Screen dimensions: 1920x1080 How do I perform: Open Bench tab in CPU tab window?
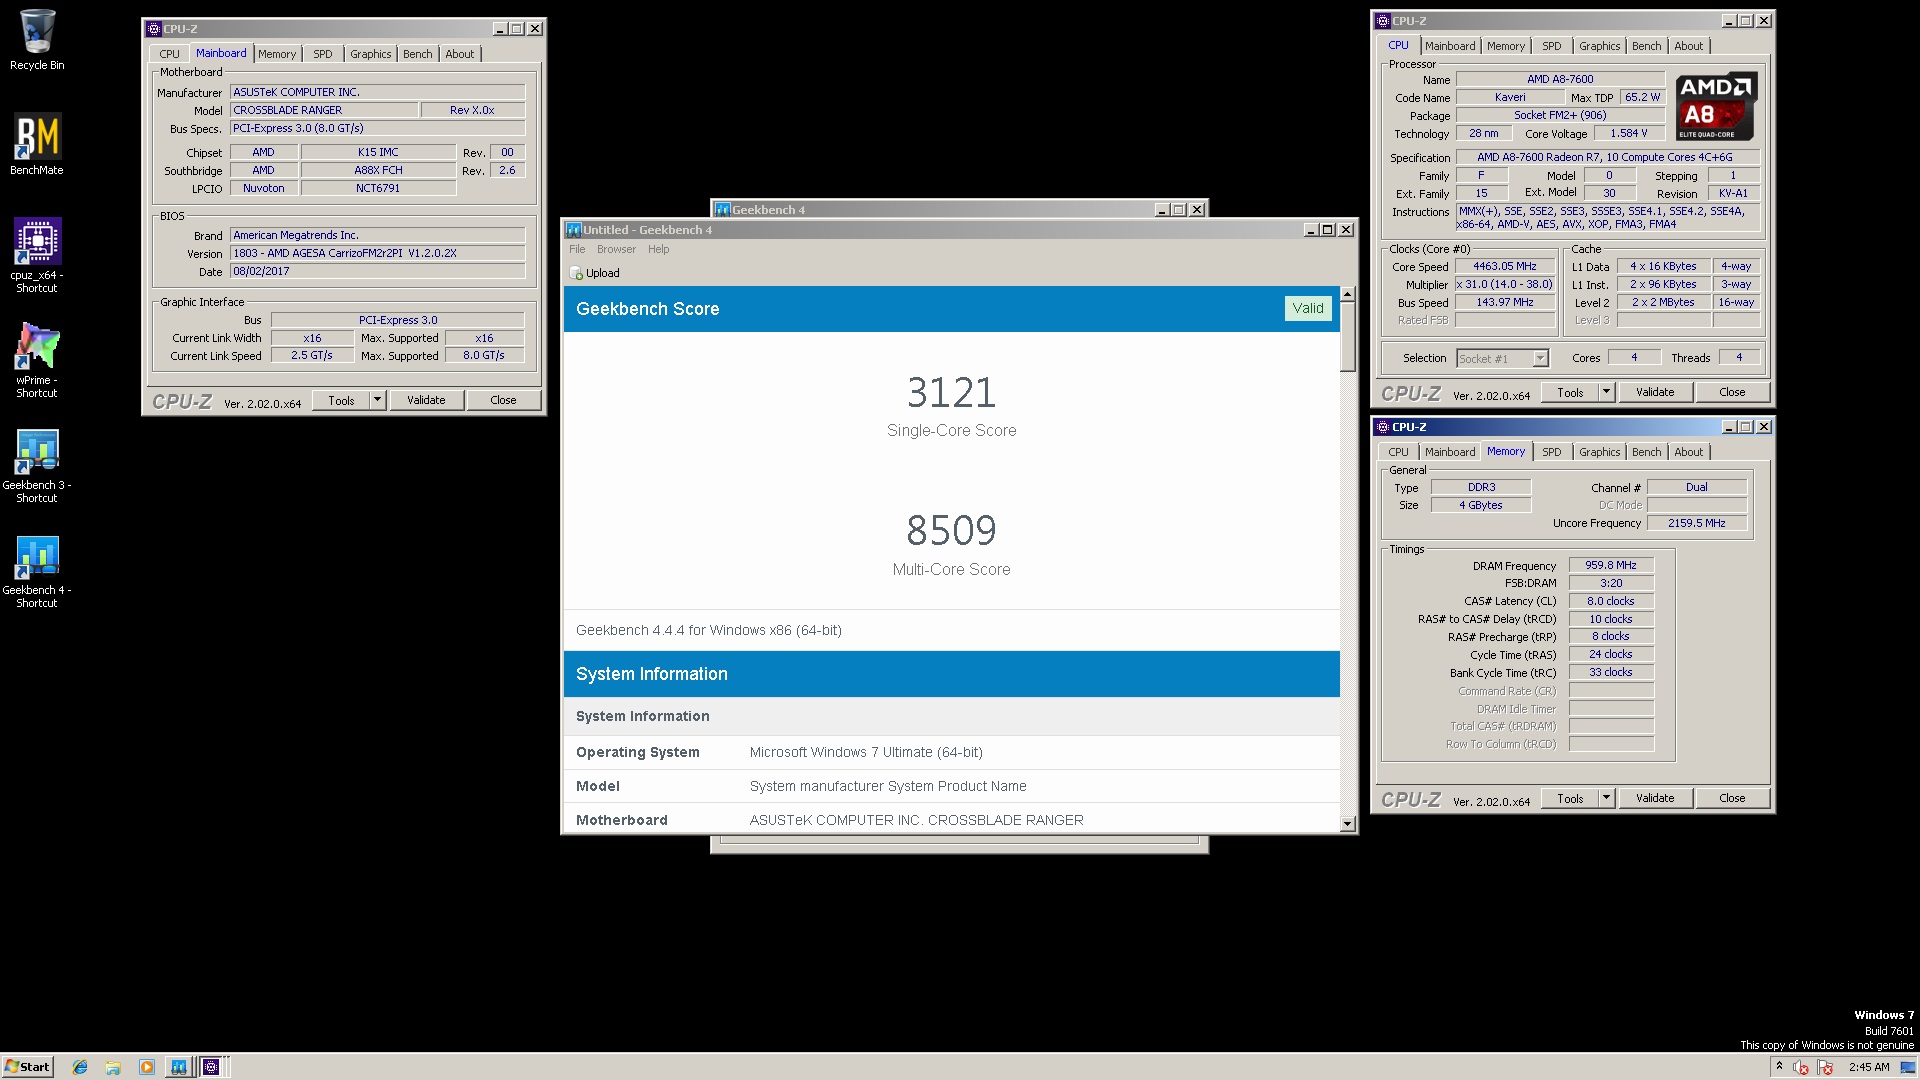pyautogui.click(x=1646, y=46)
